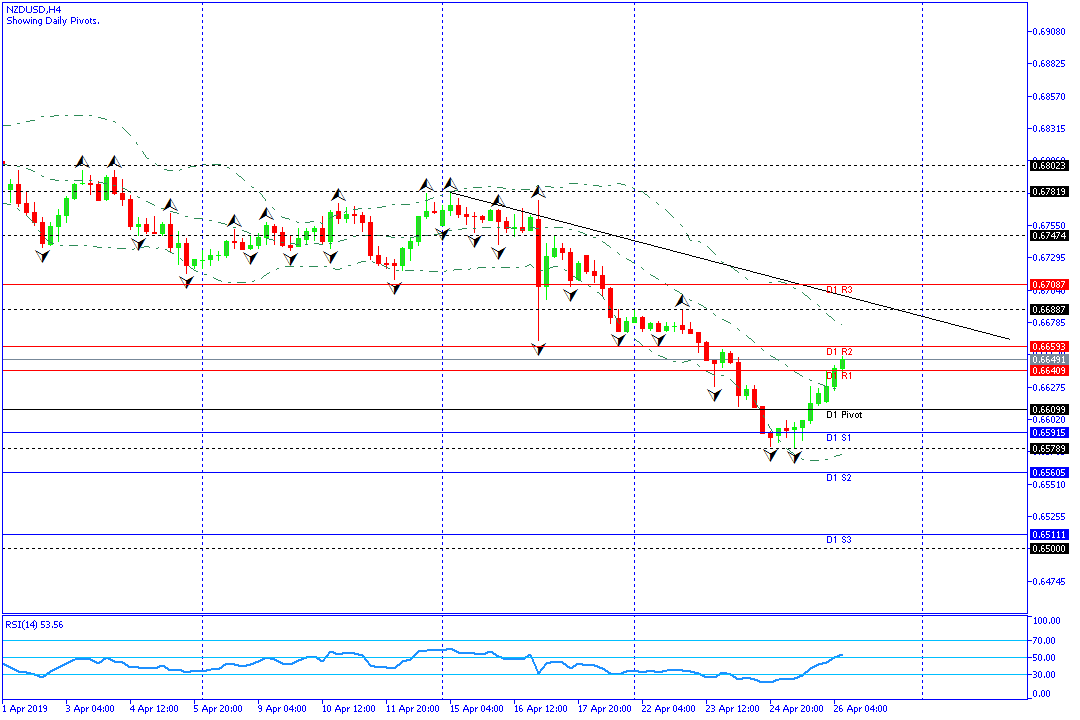Click the RSI 70.00 scale value
Image resolution: width=1080 pixels, height=720 pixels.
(x=1044, y=641)
